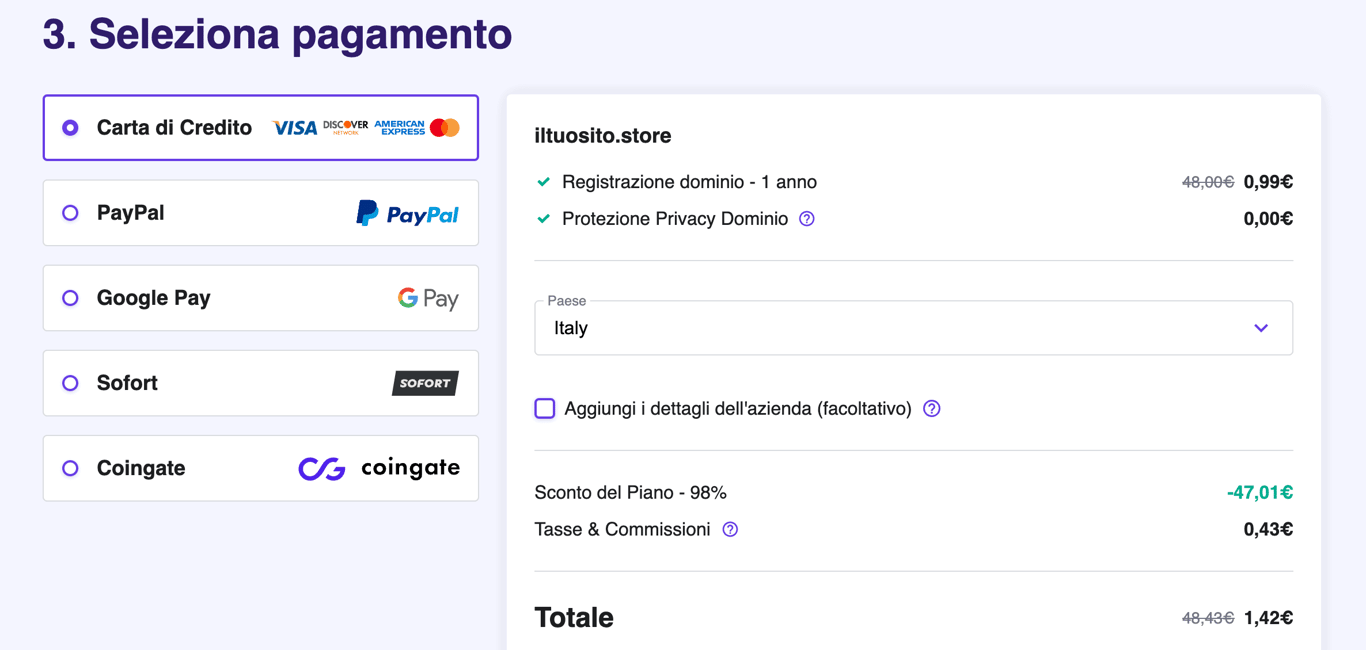Click the Google Pay logo
This screenshot has width=1366, height=650.
click(x=428, y=297)
